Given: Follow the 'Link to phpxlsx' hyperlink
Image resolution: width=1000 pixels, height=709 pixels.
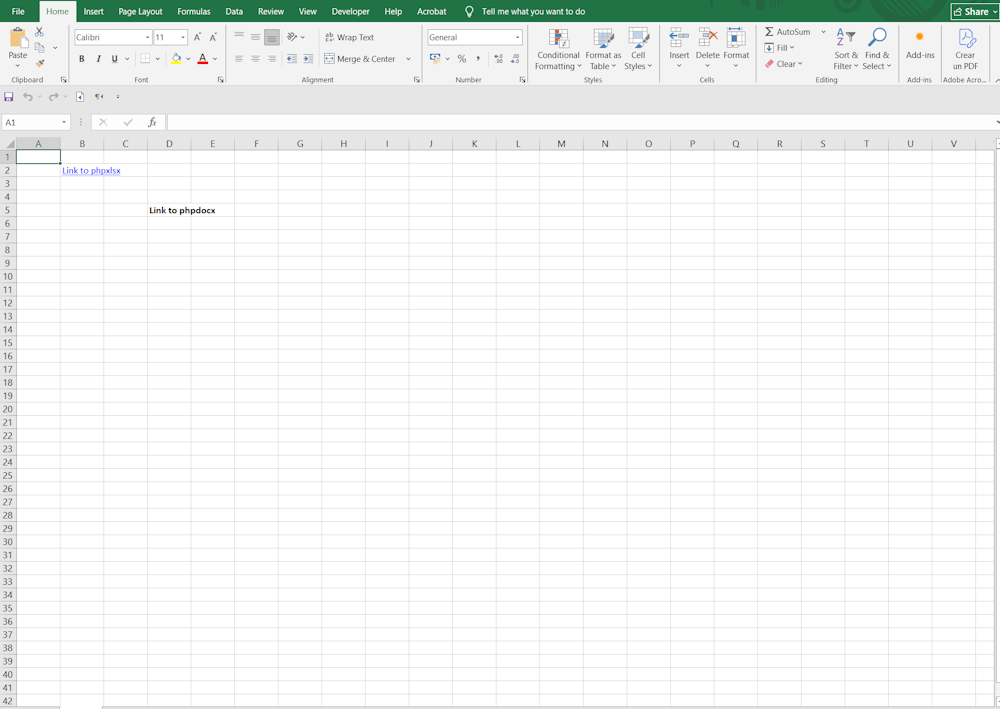Looking at the screenshot, I should 91,171.
